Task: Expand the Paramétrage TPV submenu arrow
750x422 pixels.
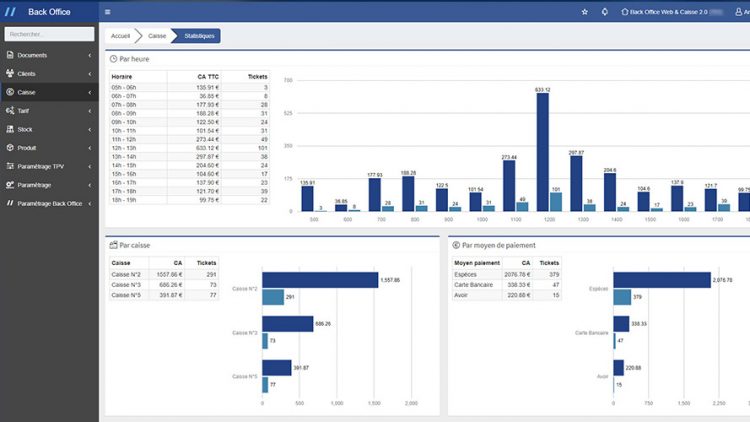Action: [90, 166]
